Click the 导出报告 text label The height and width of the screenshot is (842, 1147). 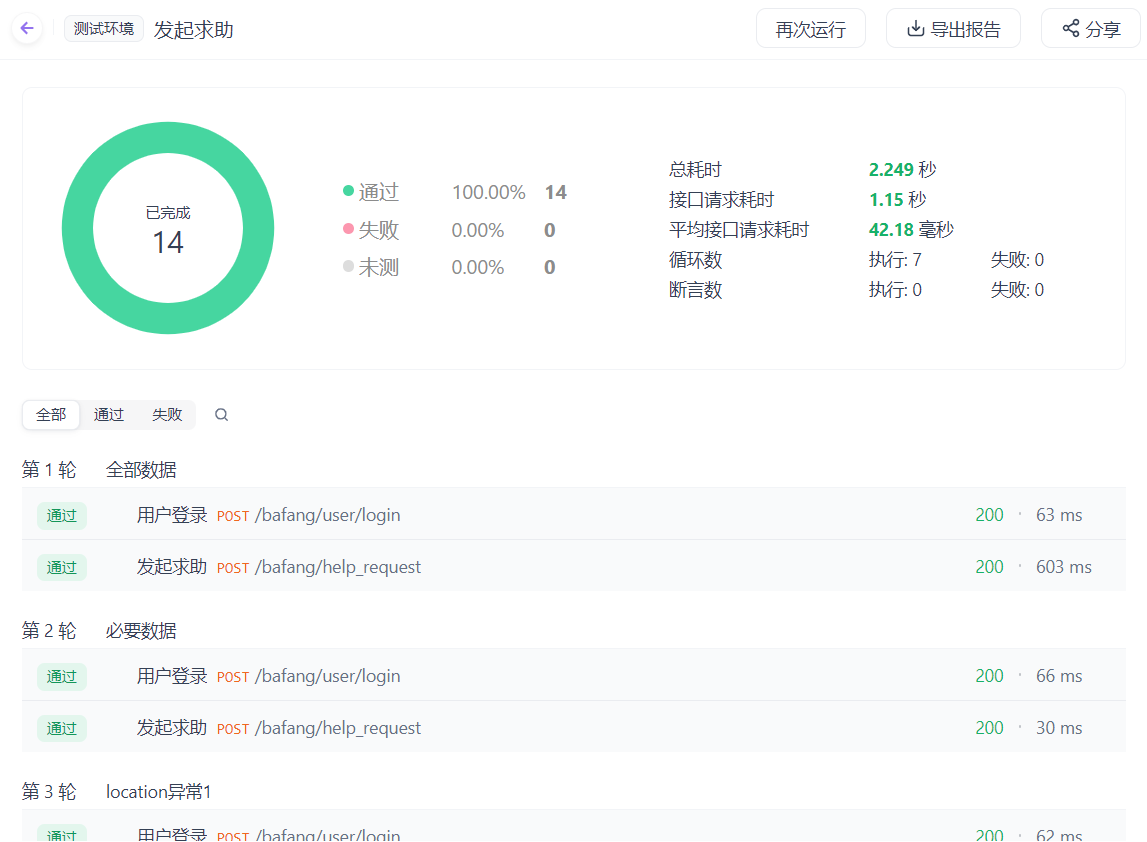point(965,29)
